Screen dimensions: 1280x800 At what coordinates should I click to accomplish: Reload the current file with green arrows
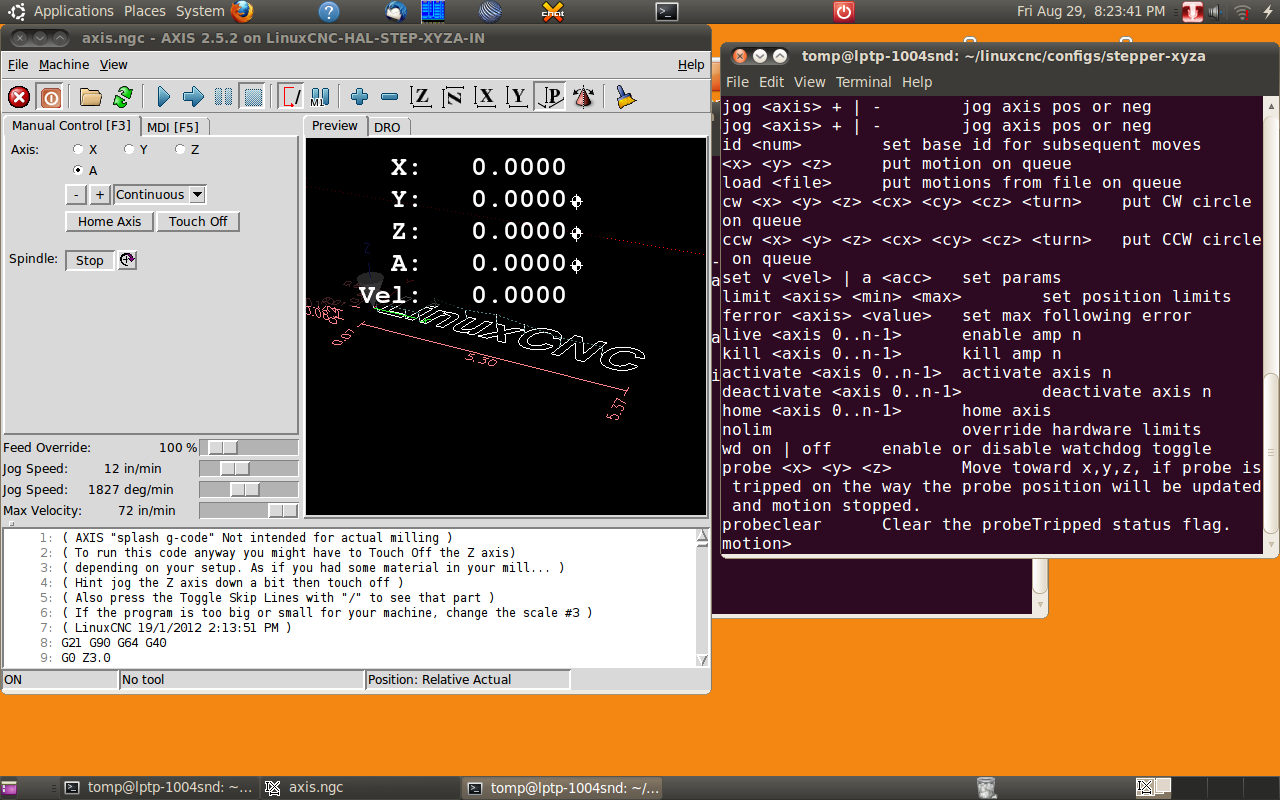click(x=122, y=97)
